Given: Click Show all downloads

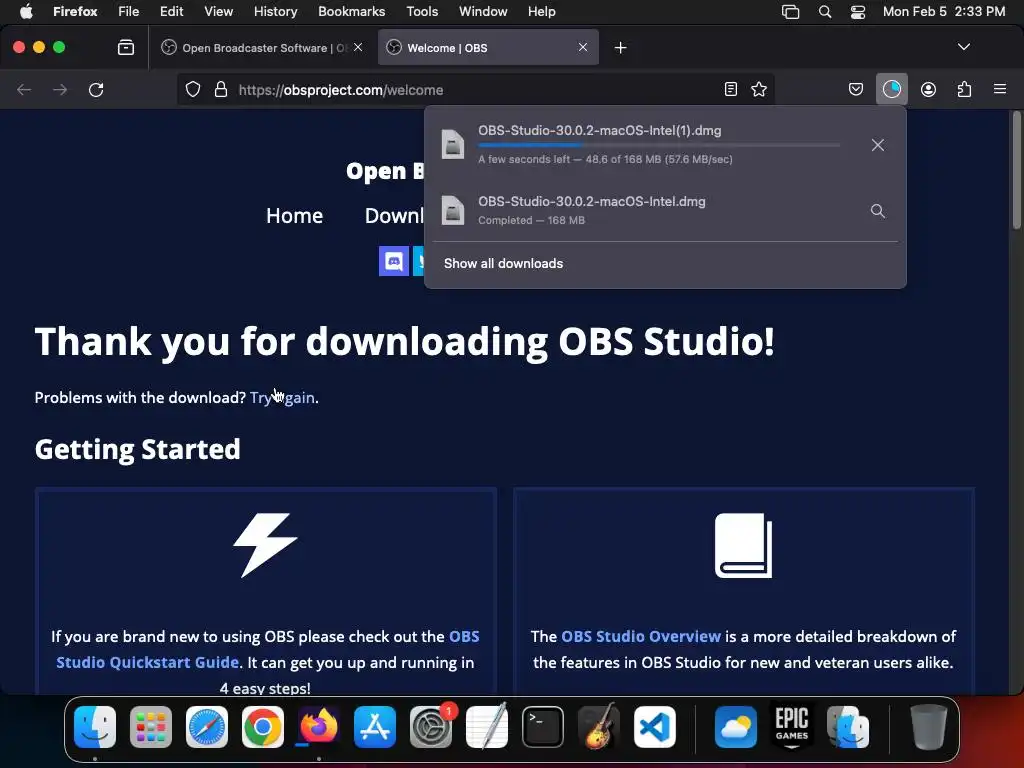Looking at the screenshot, I should [503, 263].
